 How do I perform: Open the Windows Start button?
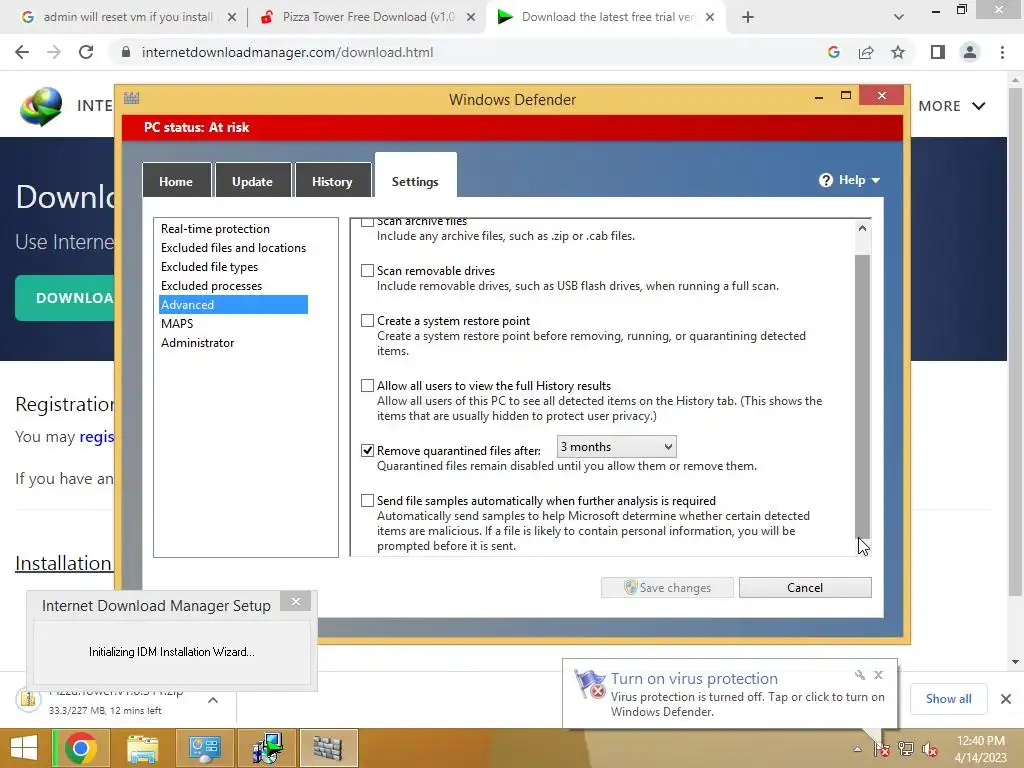(24, 748)
